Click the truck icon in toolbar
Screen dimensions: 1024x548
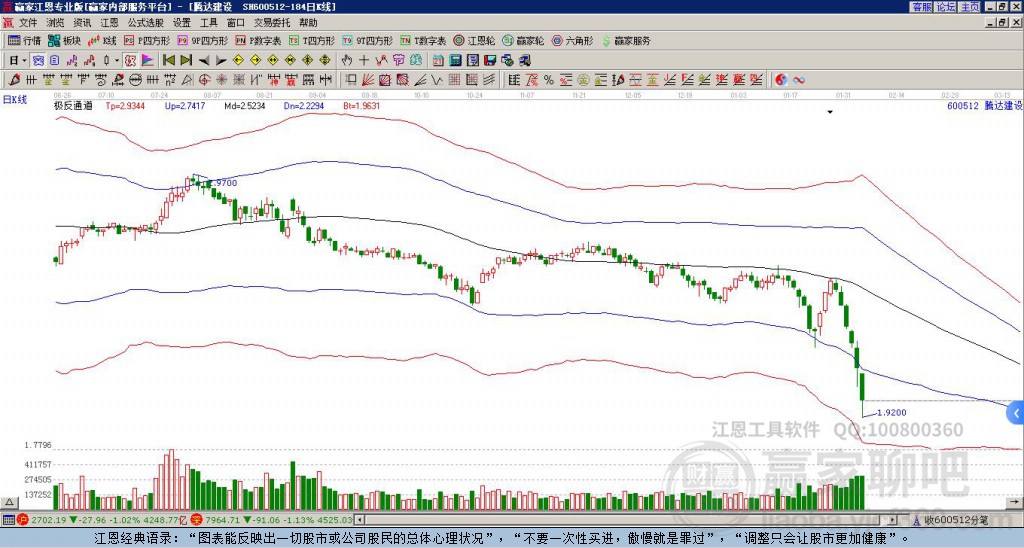point(524,61)
